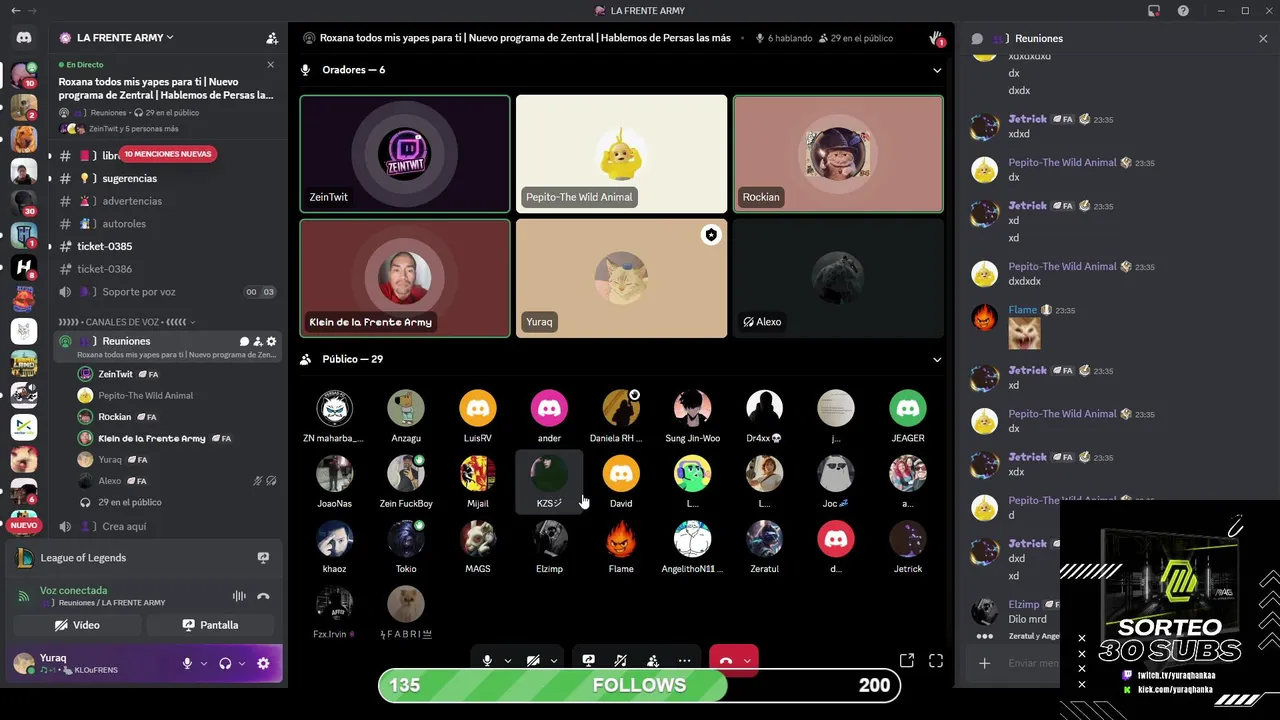The width and height of the screenshot is (1280, 720).
Task: Pop out the stage window
Action: click(907, 661)
